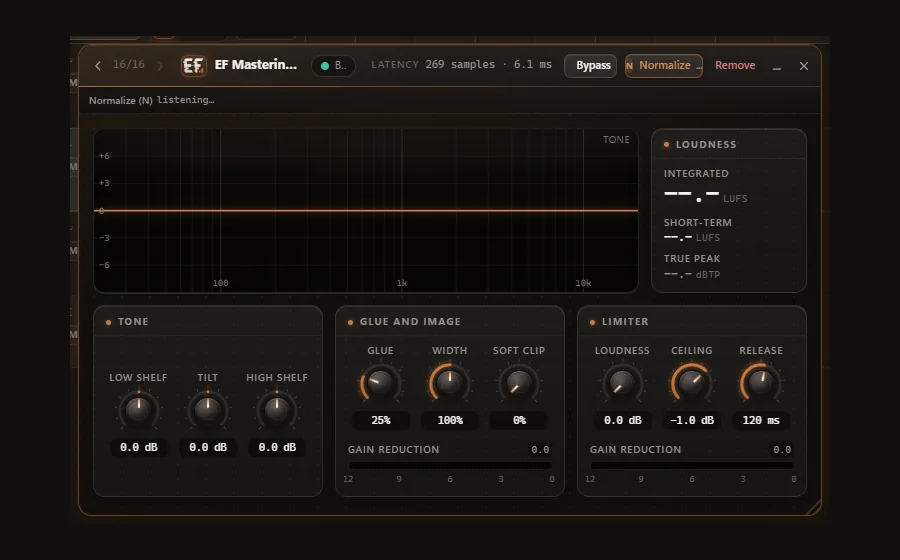Click the Low Shelf knob
Screen dimensions: 900x560
tap(138, 410)
